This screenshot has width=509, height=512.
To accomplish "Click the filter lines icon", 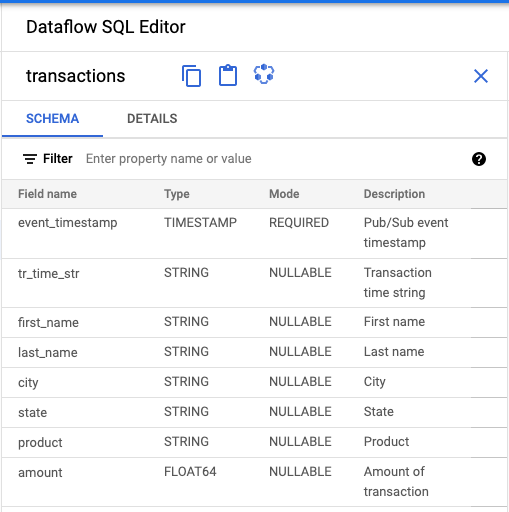I will point(30,159).
